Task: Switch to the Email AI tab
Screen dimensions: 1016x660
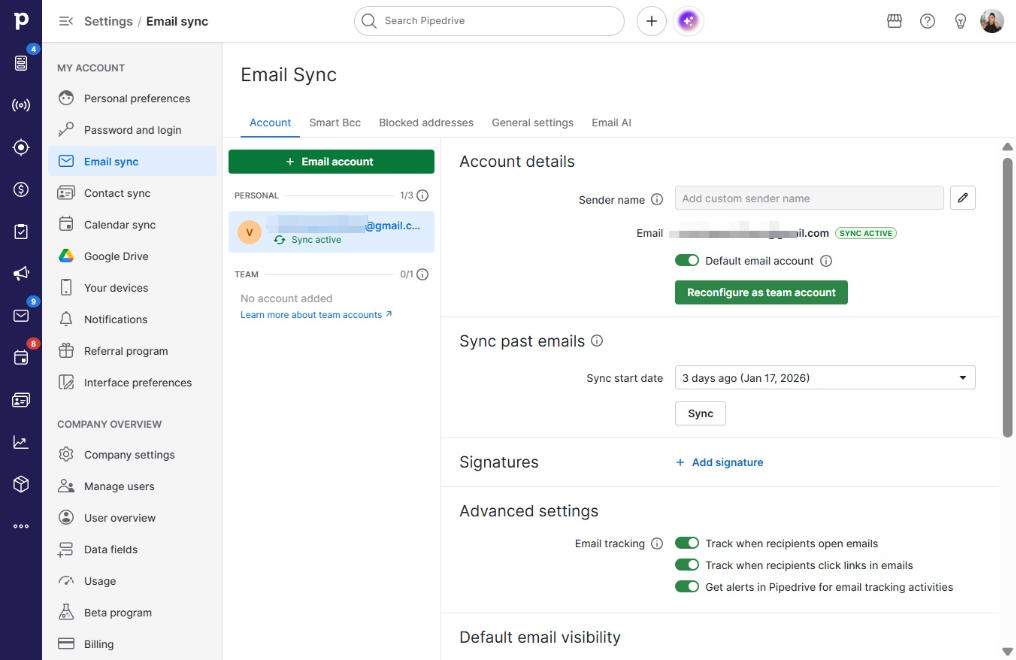Action: tap(611, 122)
